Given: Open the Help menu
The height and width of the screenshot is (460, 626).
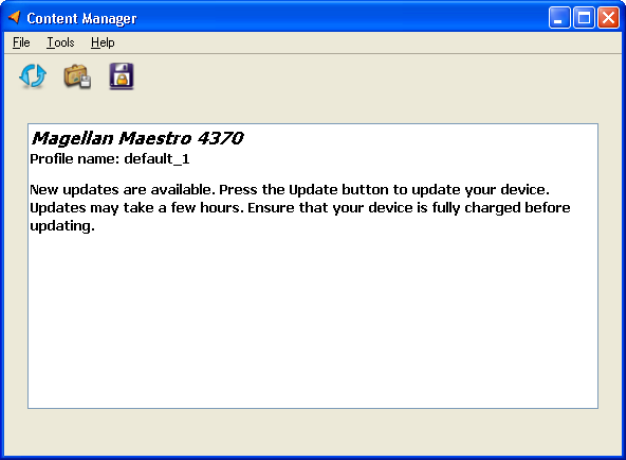Looking at the screenshot, I should pos(103,42).
